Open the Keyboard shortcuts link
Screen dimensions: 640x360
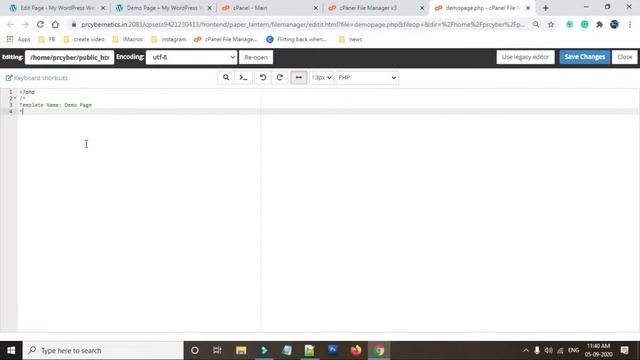click(x=37, y=78)
